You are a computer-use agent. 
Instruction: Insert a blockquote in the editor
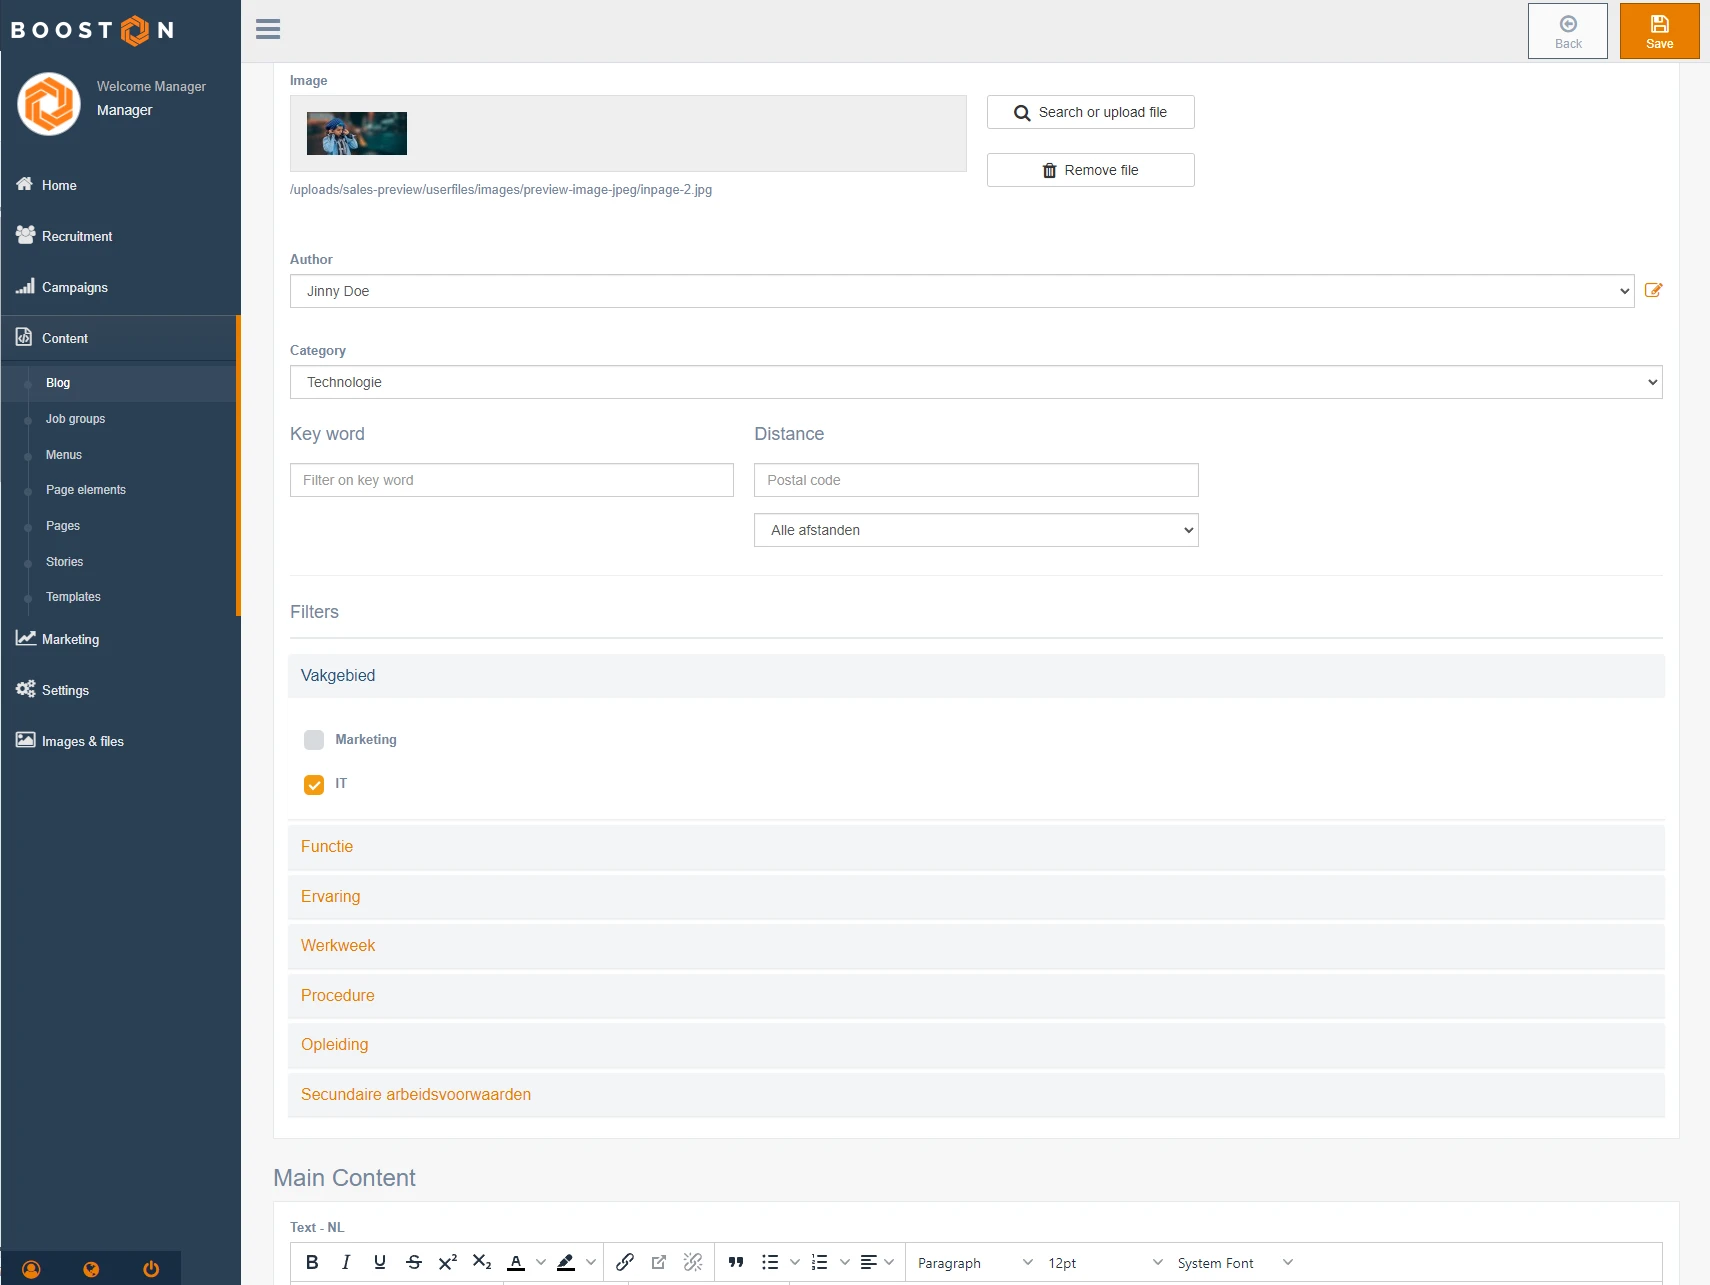point(736,1262)
